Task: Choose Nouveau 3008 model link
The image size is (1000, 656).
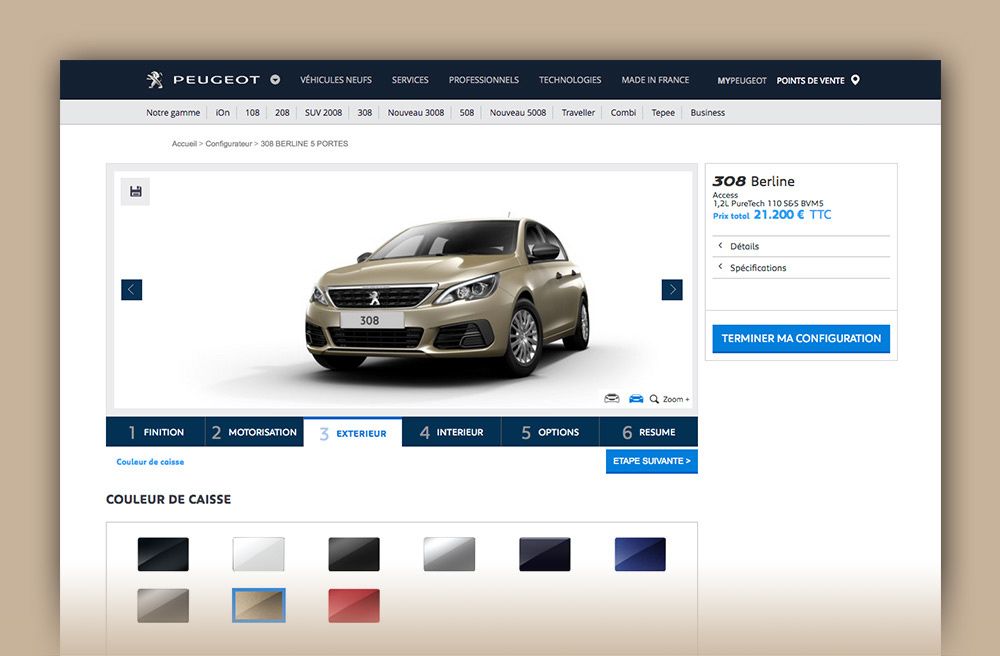Action: coord(416,113)
